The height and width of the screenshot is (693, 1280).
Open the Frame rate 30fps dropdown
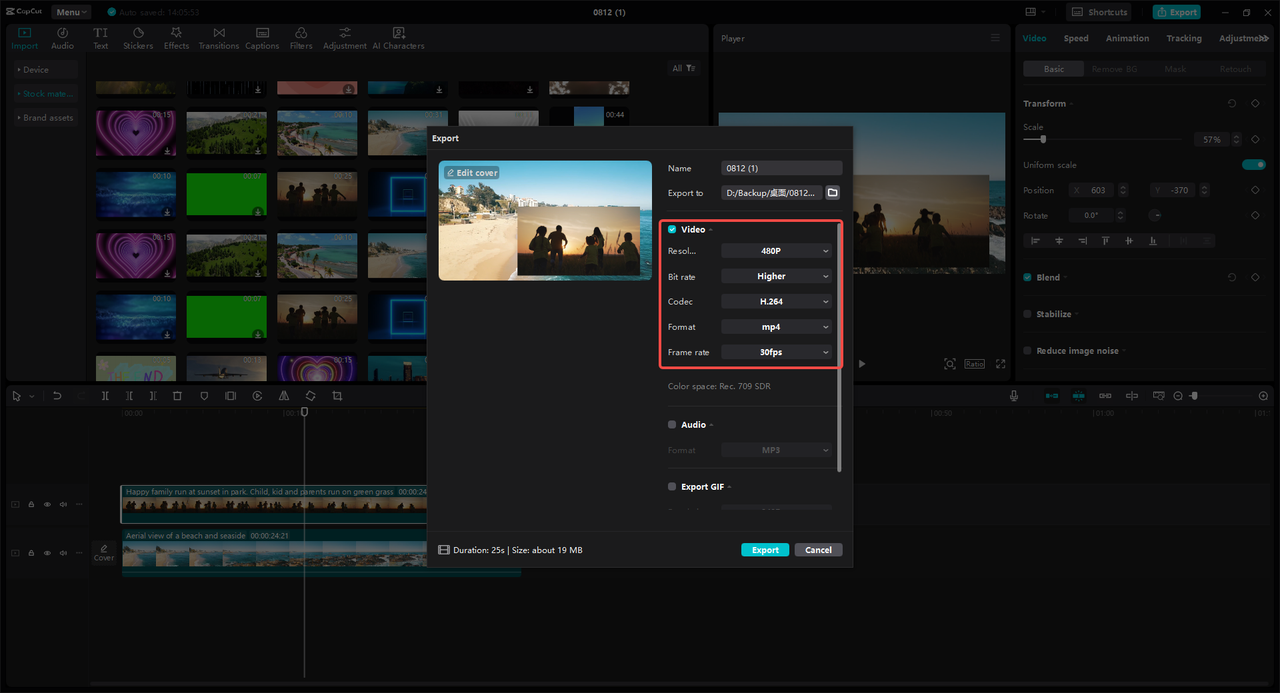(x=777, y=352)
